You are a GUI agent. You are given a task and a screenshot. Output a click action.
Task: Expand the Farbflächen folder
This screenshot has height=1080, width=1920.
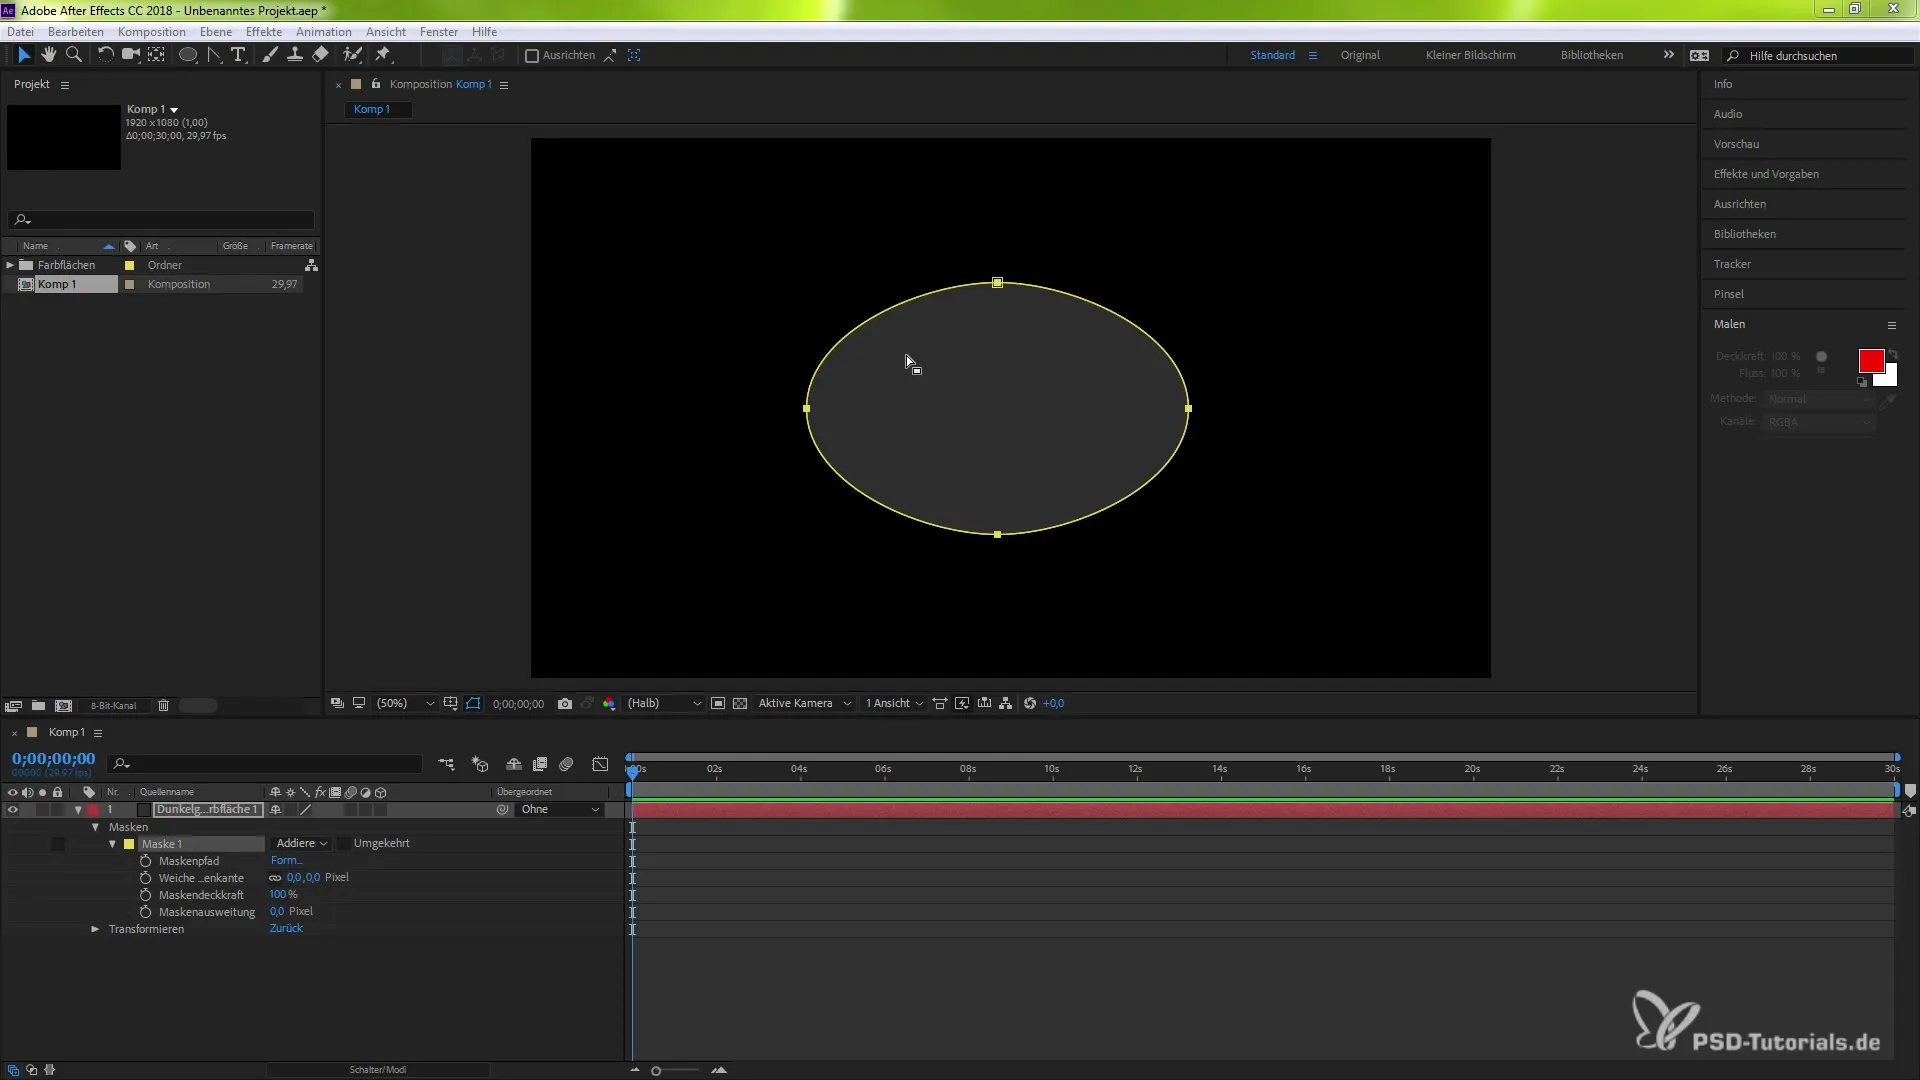coord(10,265)
